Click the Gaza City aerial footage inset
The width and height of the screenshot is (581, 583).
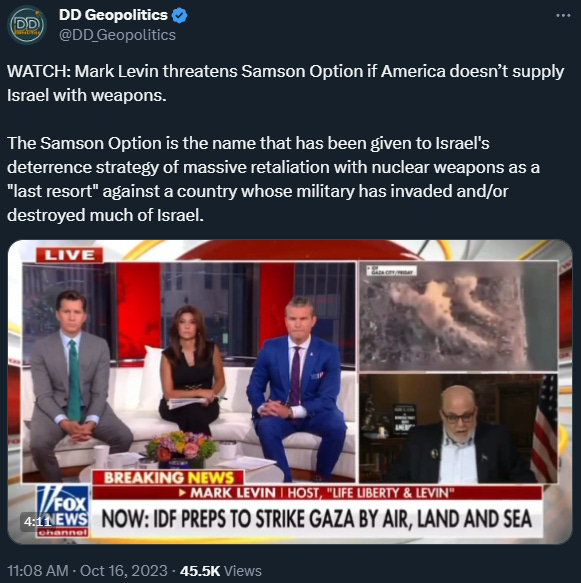point(458,316)
